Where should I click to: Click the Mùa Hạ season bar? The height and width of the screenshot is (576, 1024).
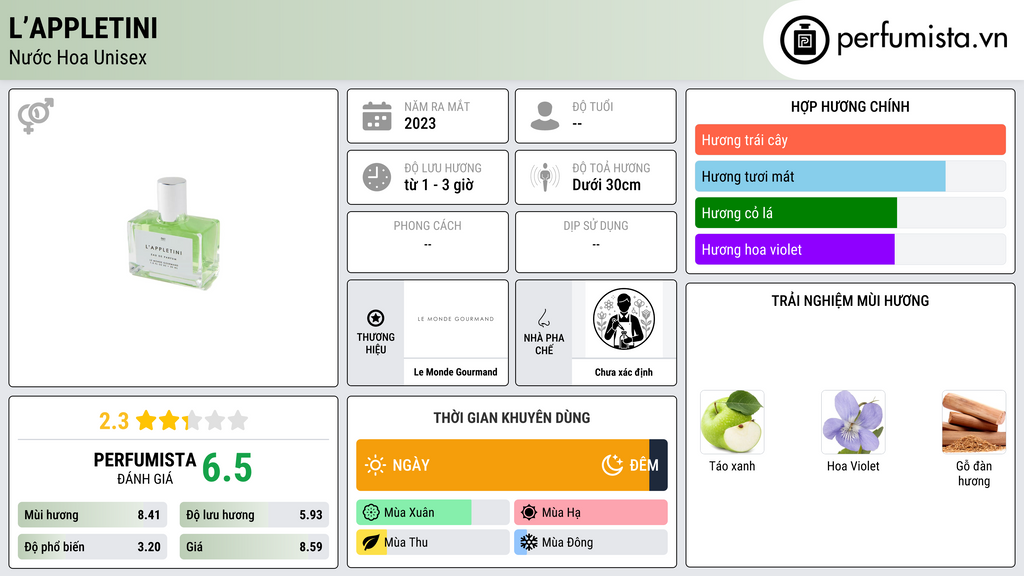point(590,513)
